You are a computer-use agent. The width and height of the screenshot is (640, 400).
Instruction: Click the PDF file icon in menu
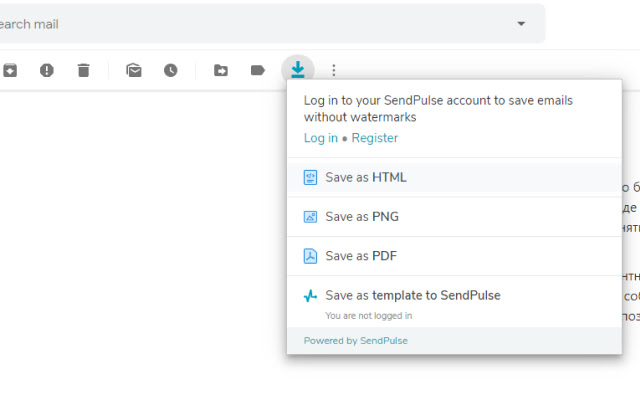311,256
